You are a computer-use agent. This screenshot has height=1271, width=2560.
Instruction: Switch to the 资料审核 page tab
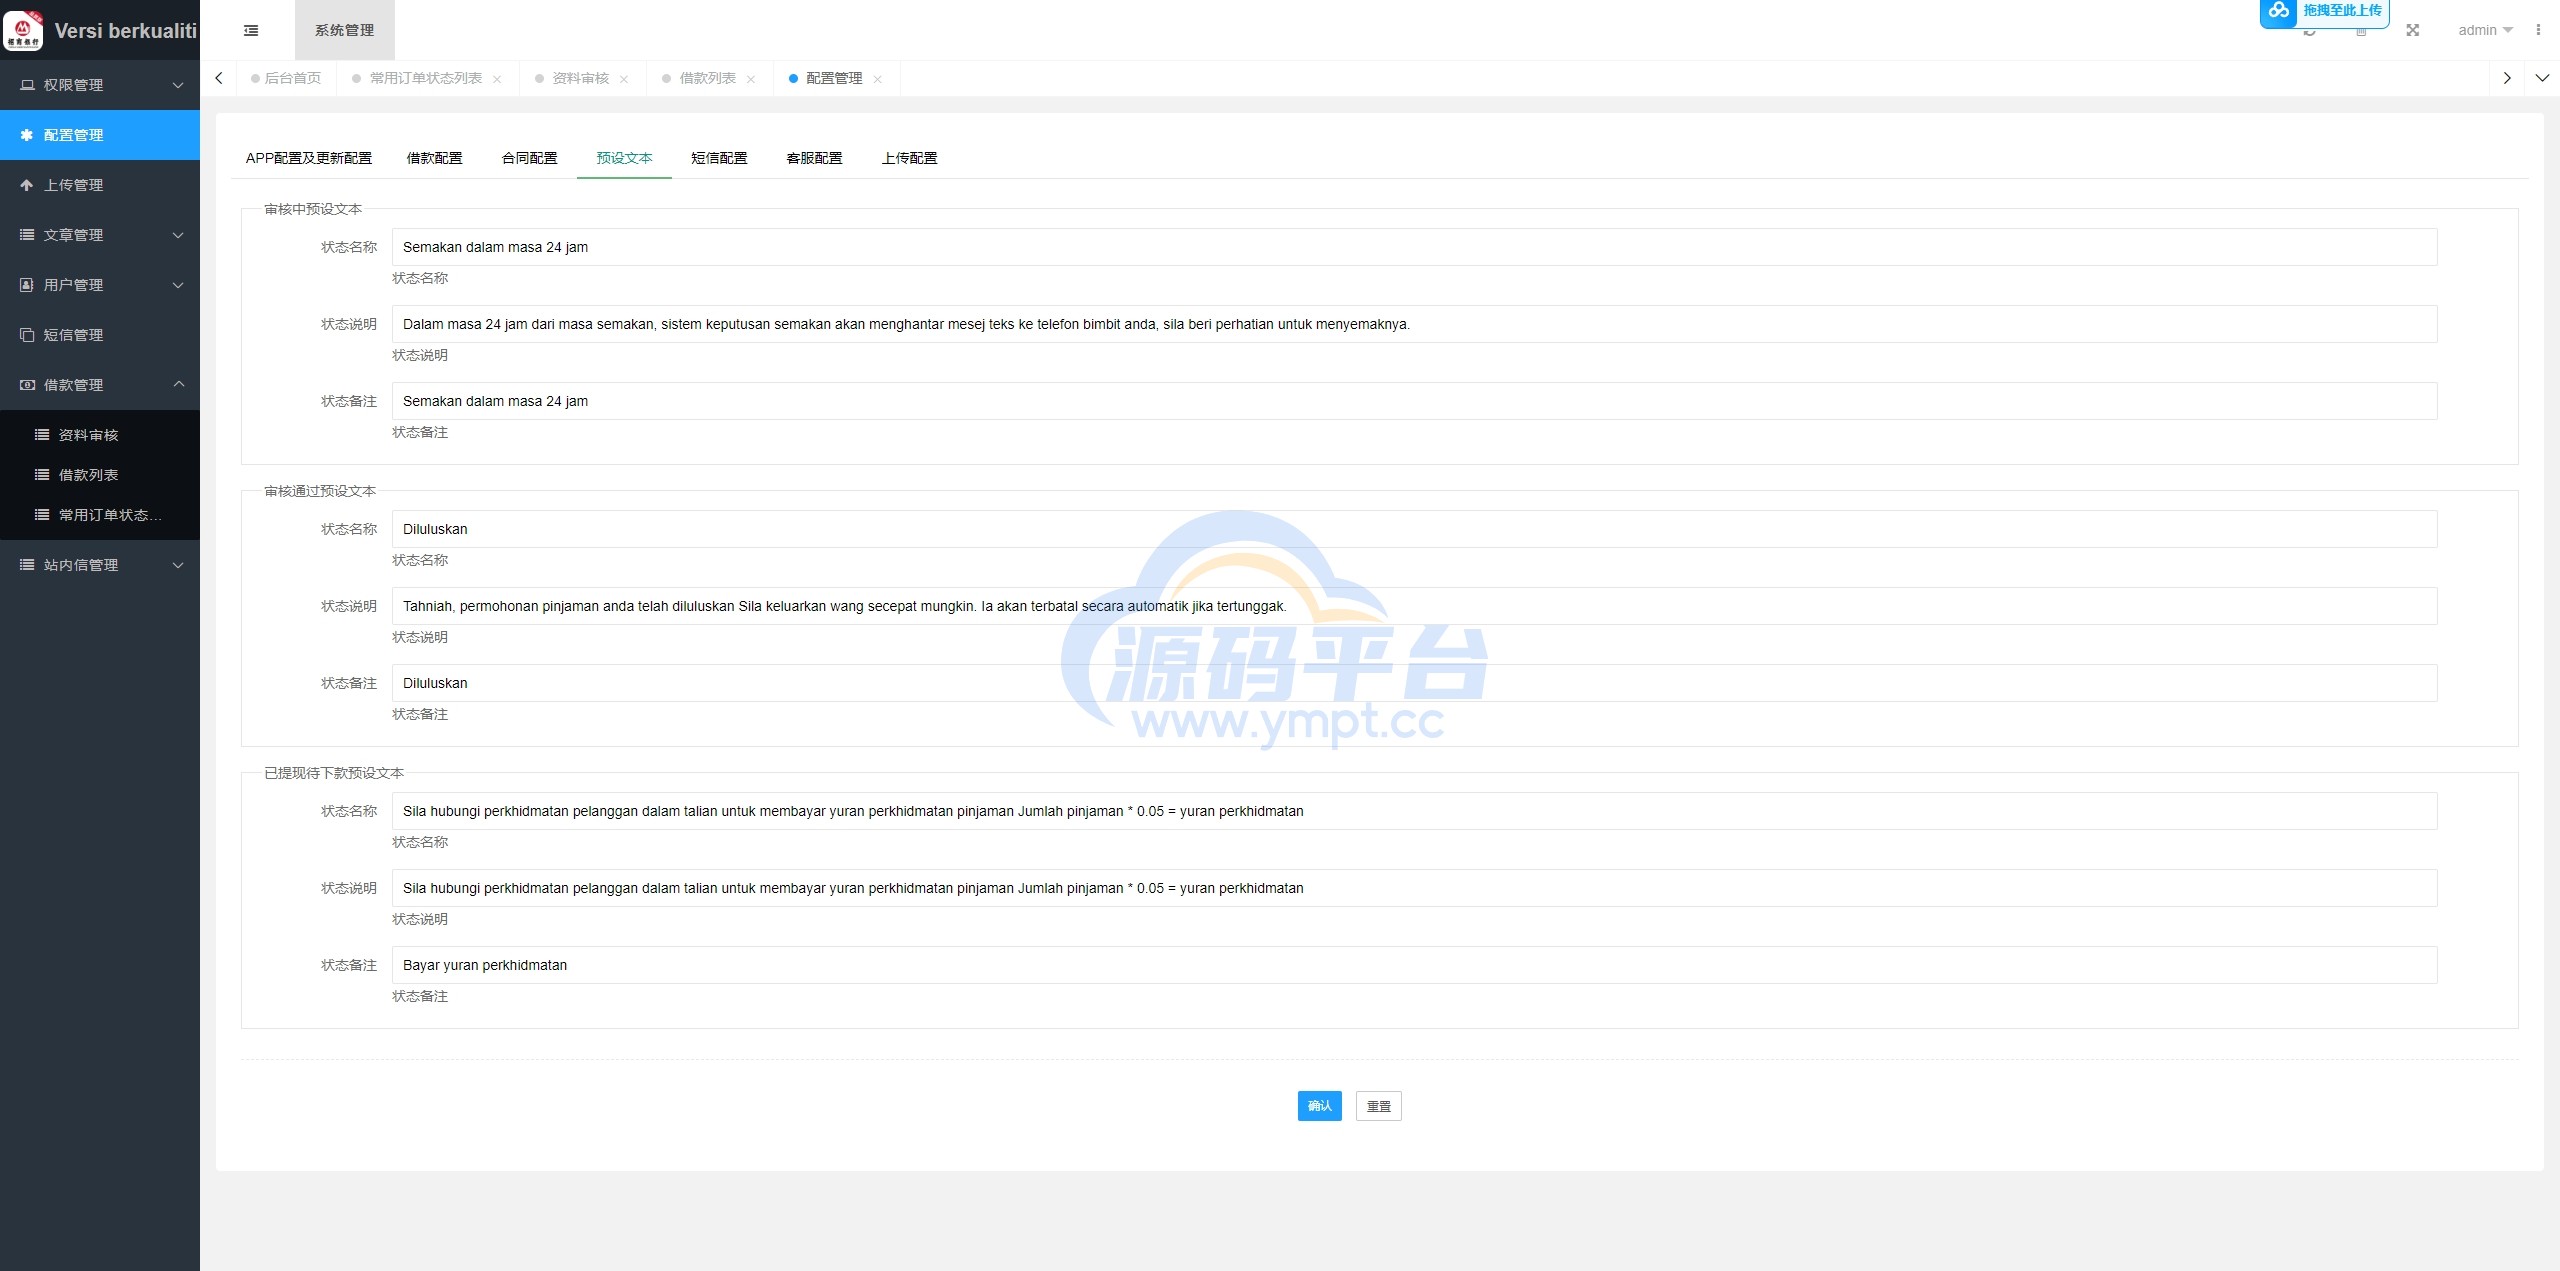pyautogui.click(x=580, y=78)
